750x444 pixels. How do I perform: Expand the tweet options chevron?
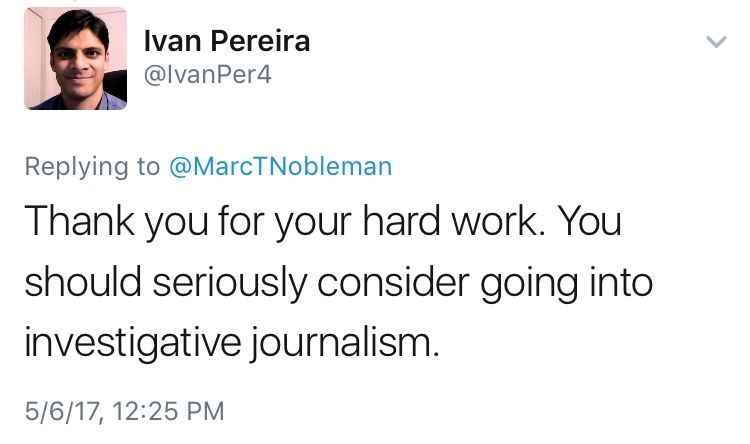coord(716,42)
